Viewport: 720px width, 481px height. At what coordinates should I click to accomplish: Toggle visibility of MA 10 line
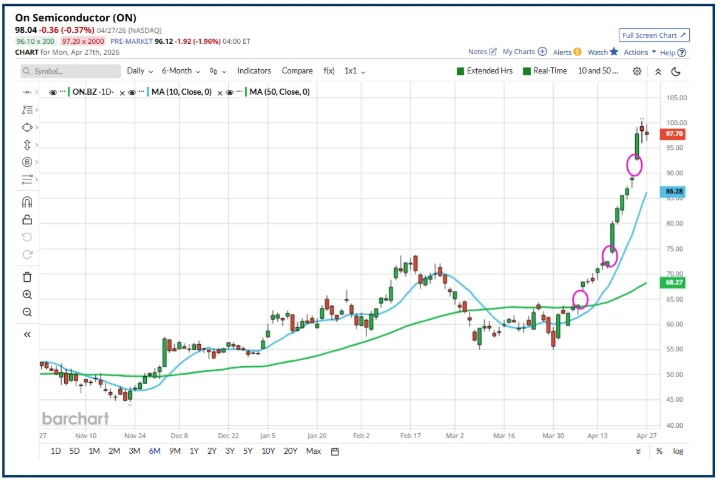(x=132, y=92)
